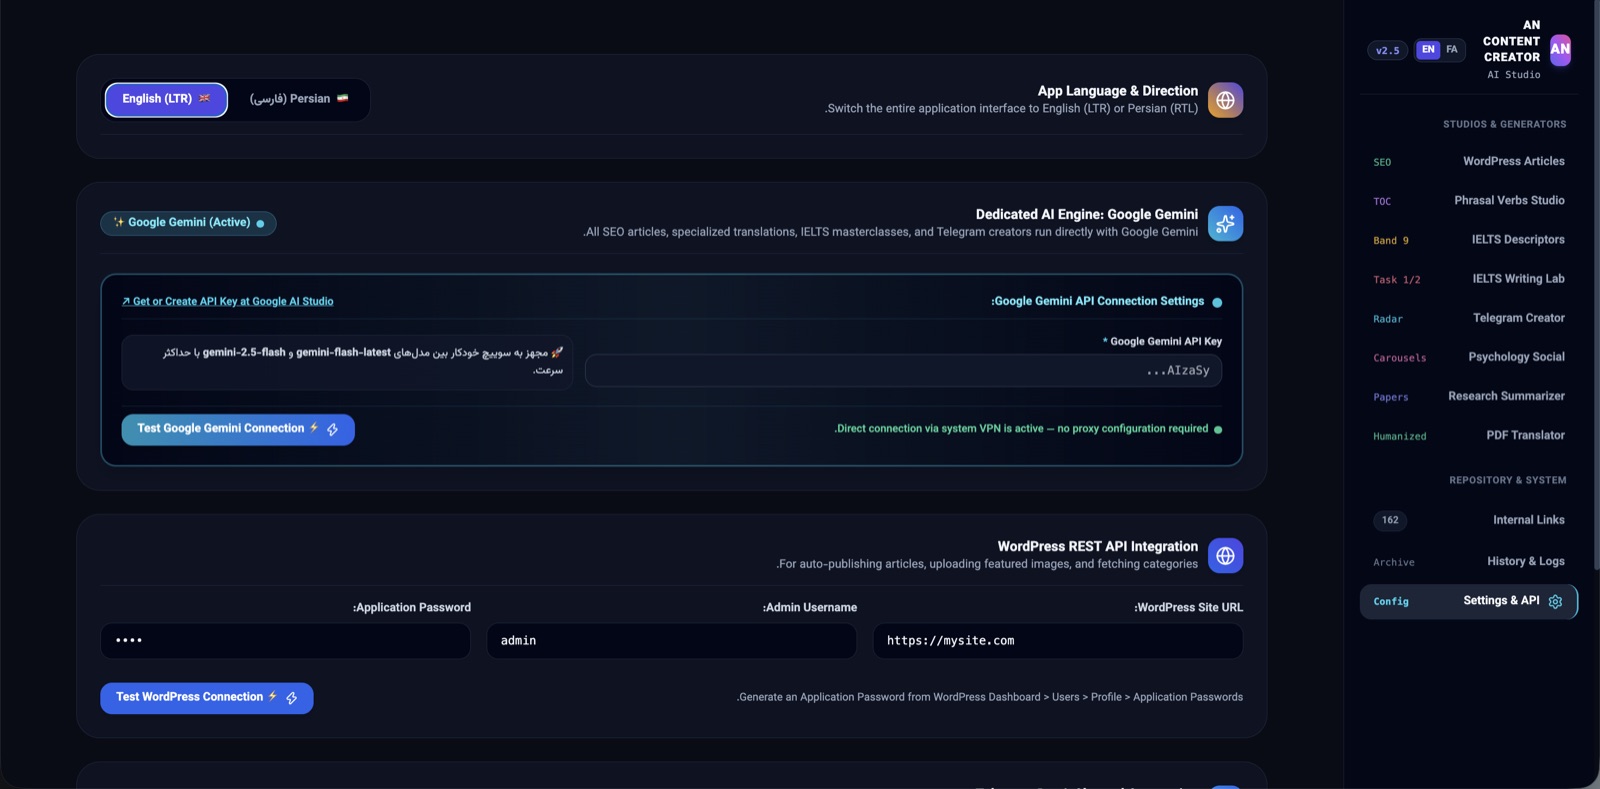Open IELTS Descriptors section
This screenshot has width=1600, height=789.
[x=1469, y=240]
